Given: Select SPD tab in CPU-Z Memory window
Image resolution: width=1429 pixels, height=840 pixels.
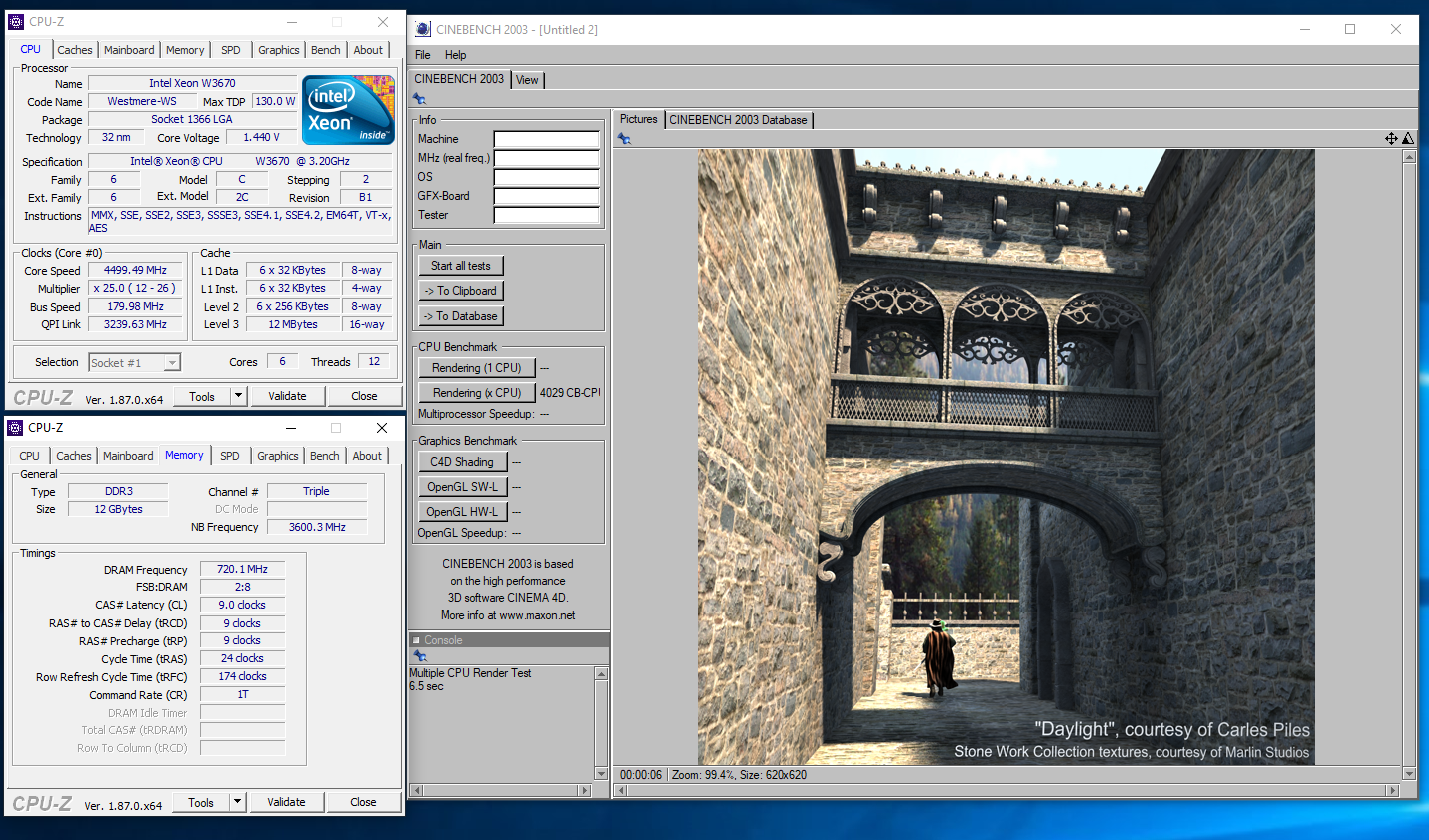Looking at the screenshot, I should click(230, 456).
